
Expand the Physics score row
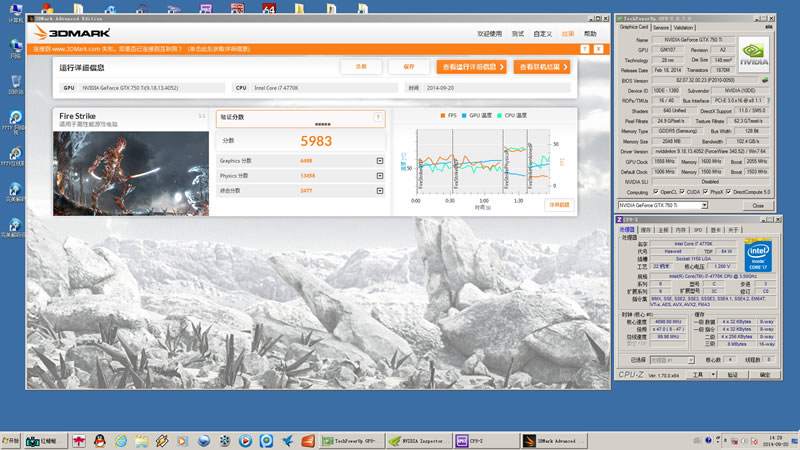(x=380, y=175)
